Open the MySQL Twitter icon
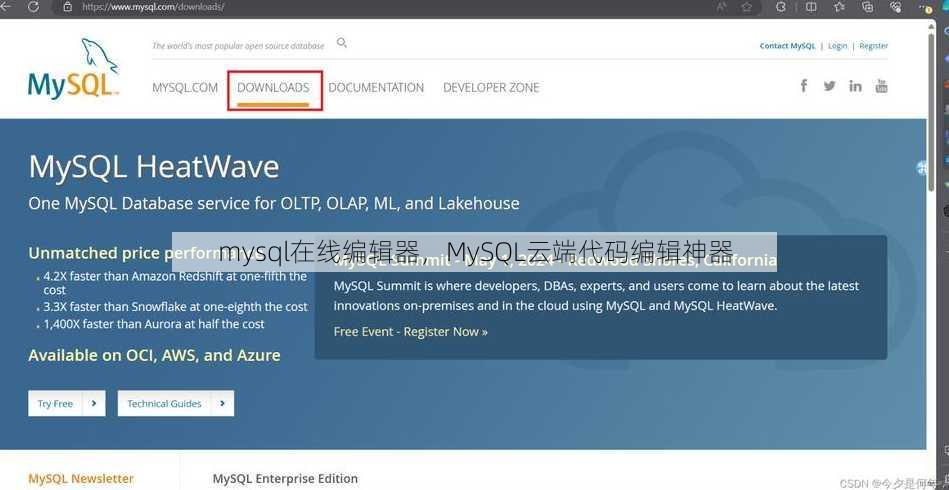Screen dimensions: 949x490 pos(829,86)
